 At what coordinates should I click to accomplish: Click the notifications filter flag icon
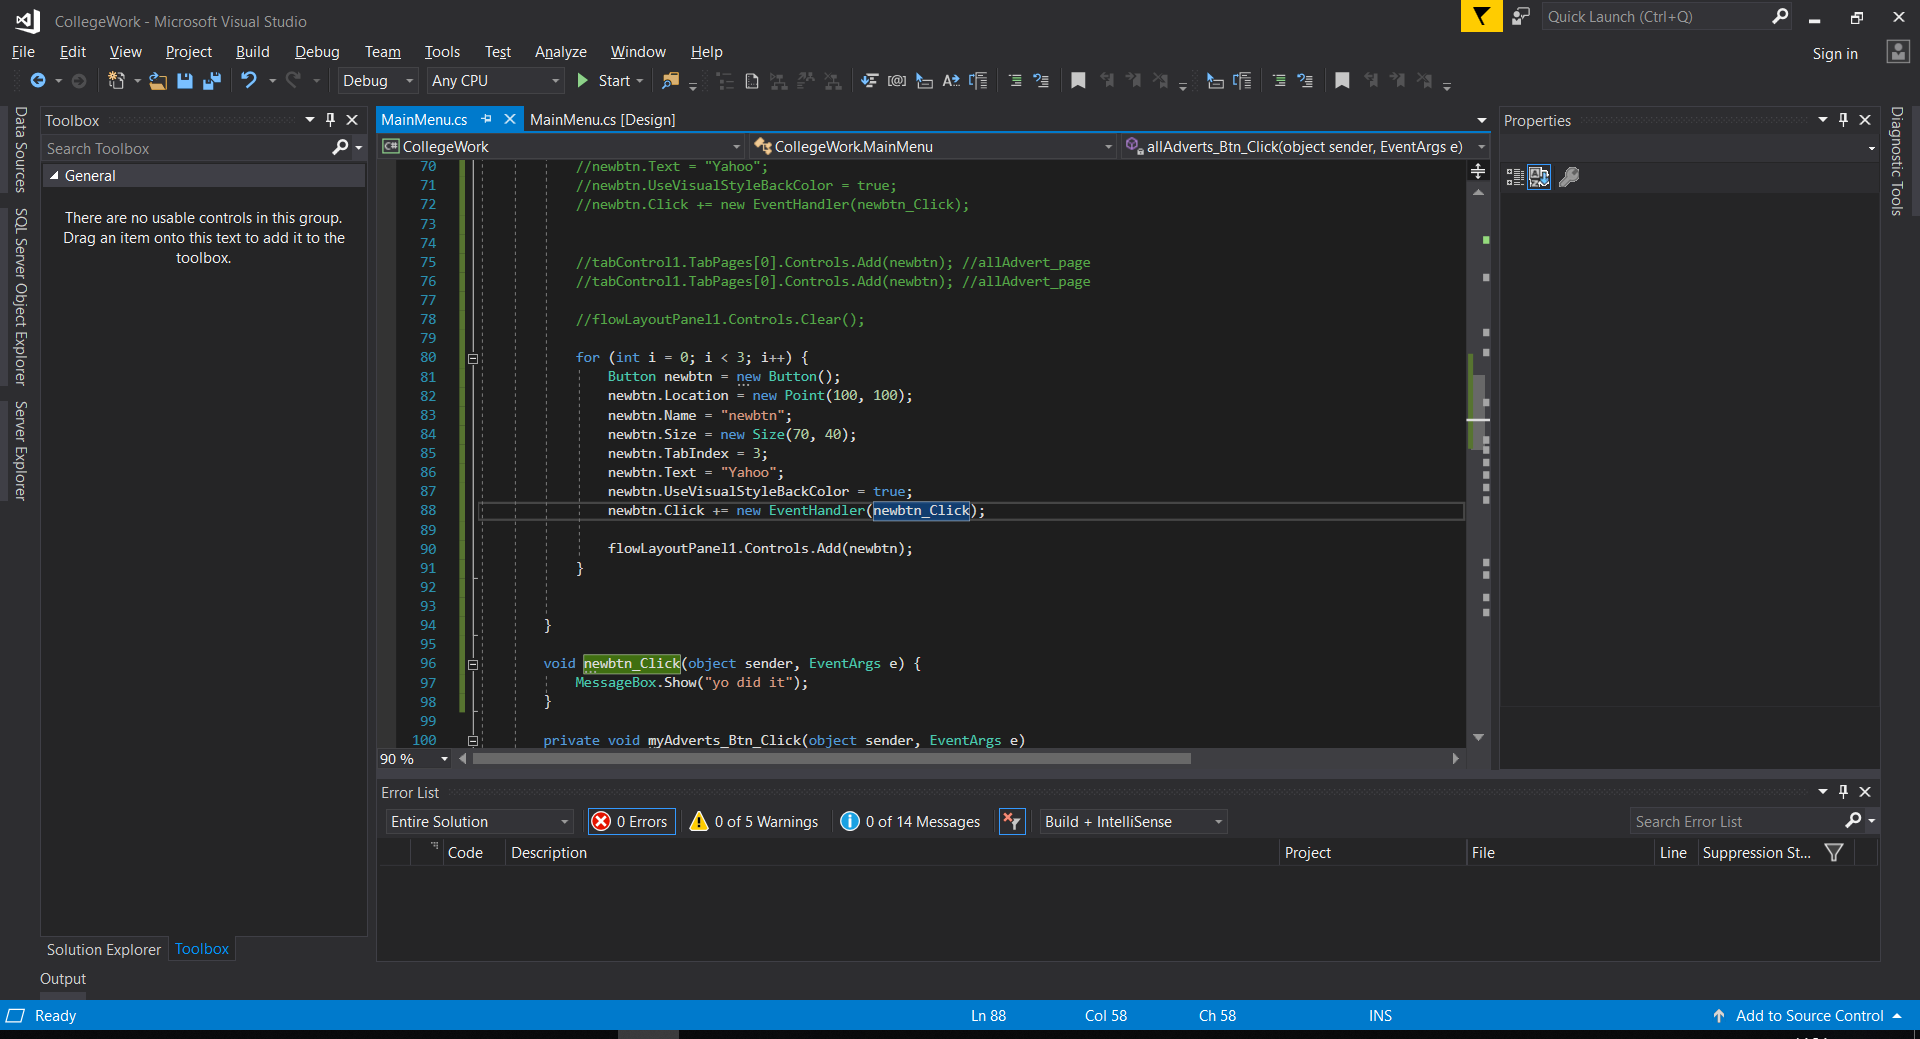[x=1481, y=17]
